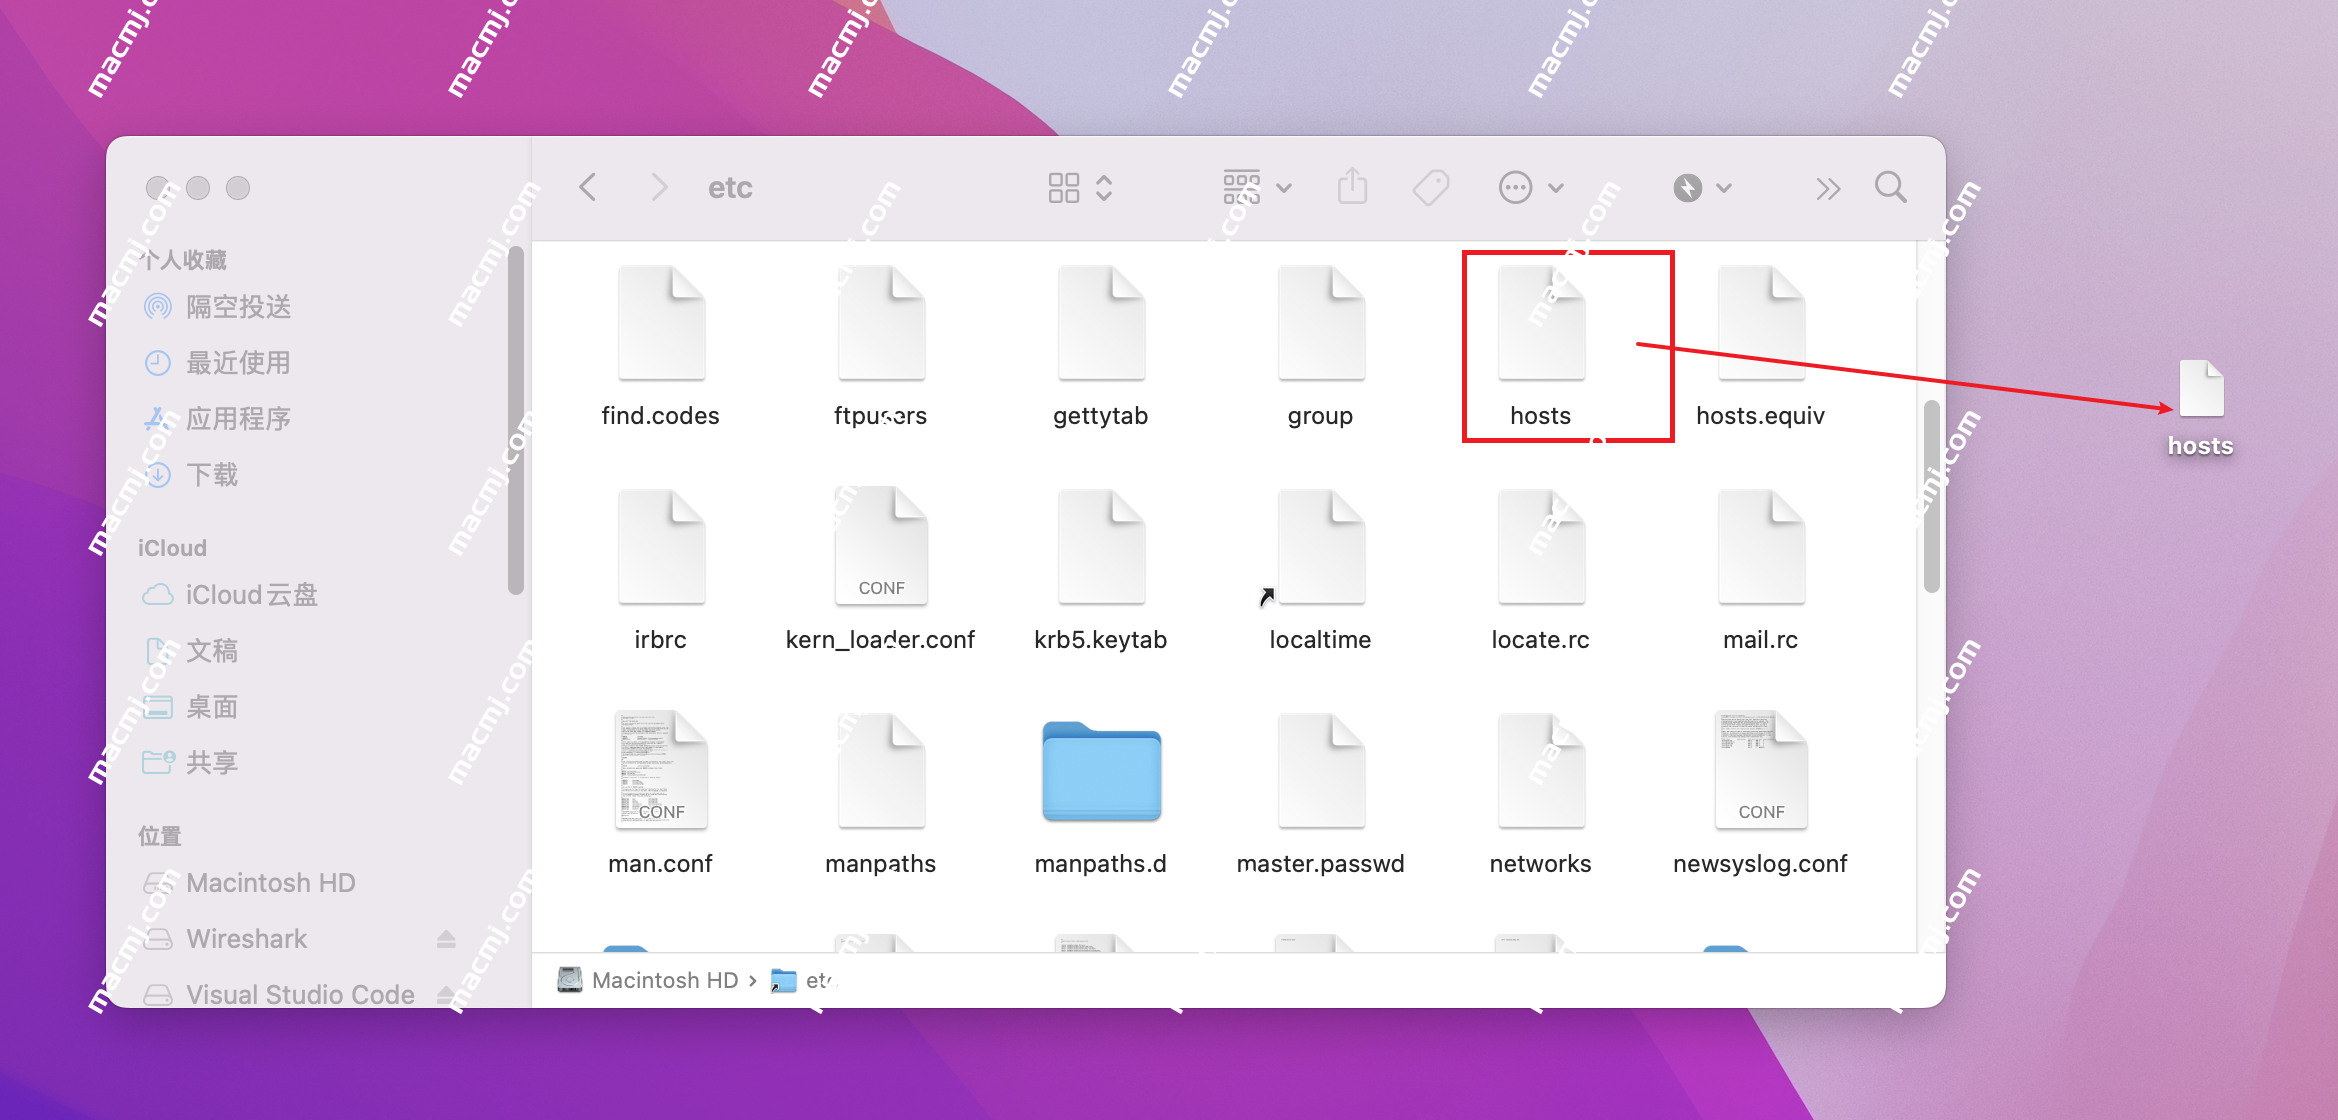Select the hosts file in etc folder
2338x1120 pixels.
click(1540, 346)
